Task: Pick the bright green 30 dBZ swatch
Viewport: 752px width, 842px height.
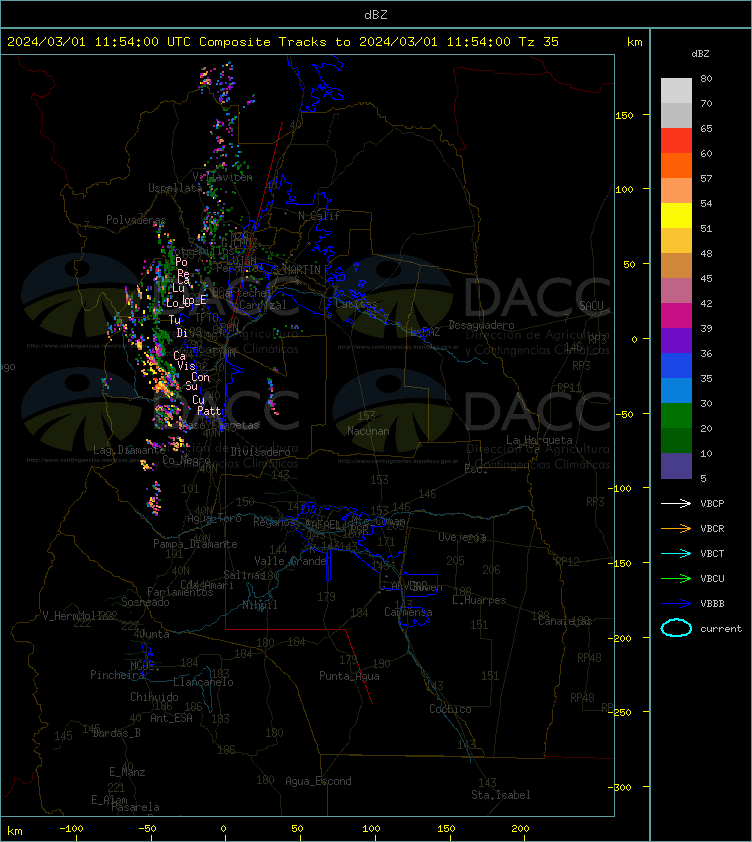Action: [676, 415]
